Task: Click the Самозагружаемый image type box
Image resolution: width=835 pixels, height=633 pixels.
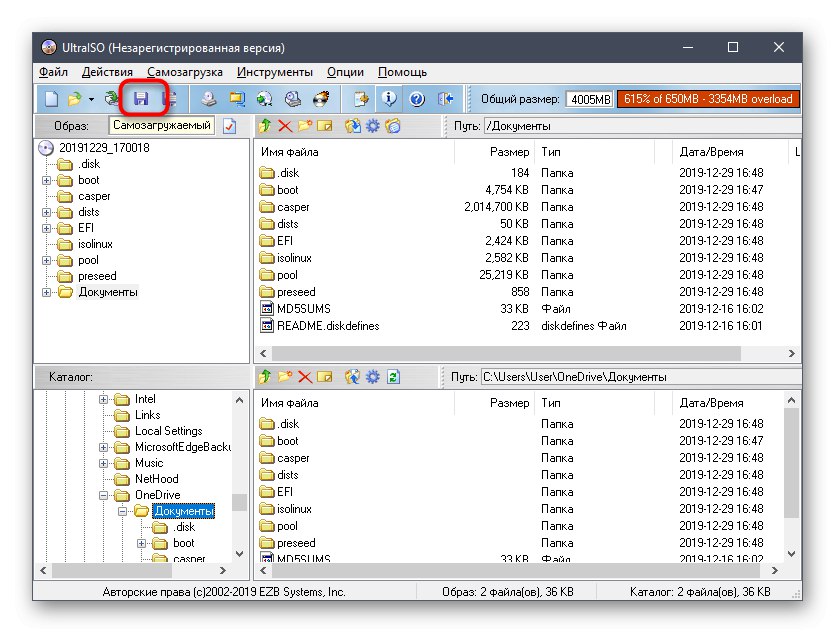Action: click(162, 126)
